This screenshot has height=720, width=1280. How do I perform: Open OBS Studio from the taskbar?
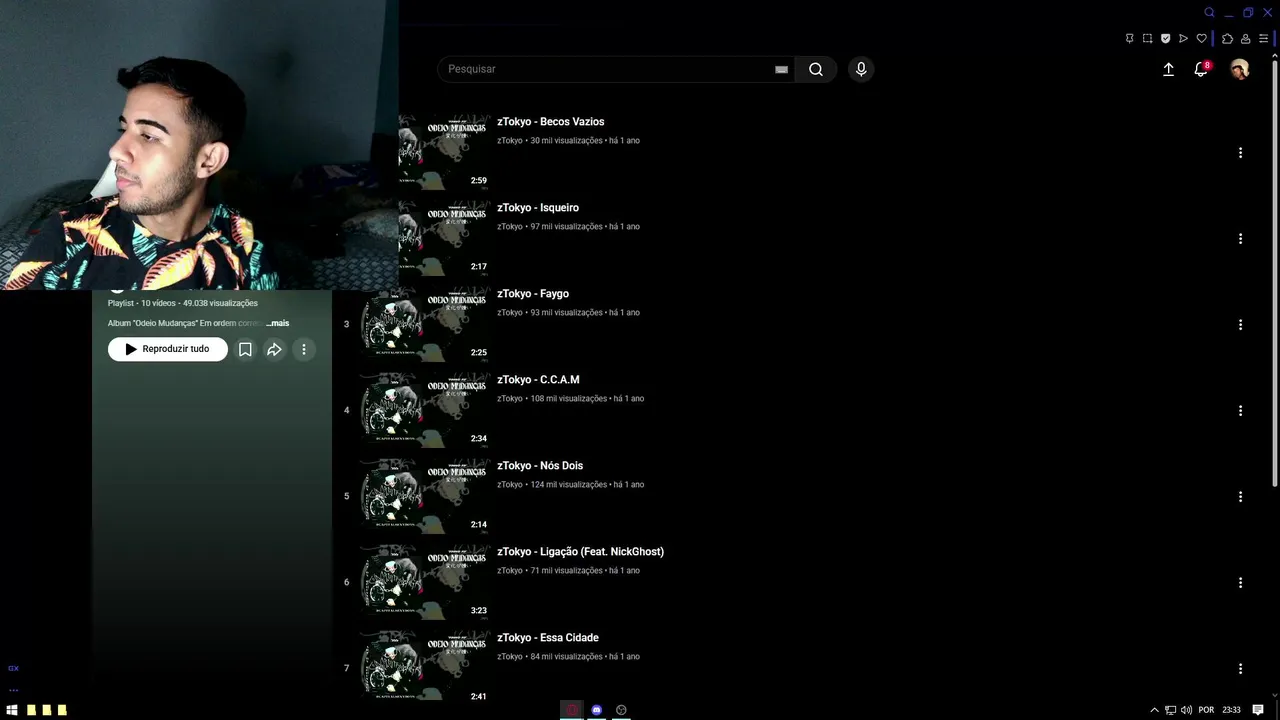click(621, 710)
